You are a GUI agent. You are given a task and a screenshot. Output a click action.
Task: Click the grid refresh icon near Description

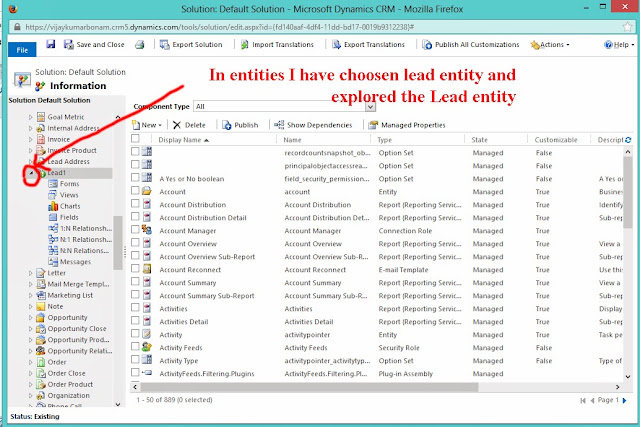click(628, 140)
